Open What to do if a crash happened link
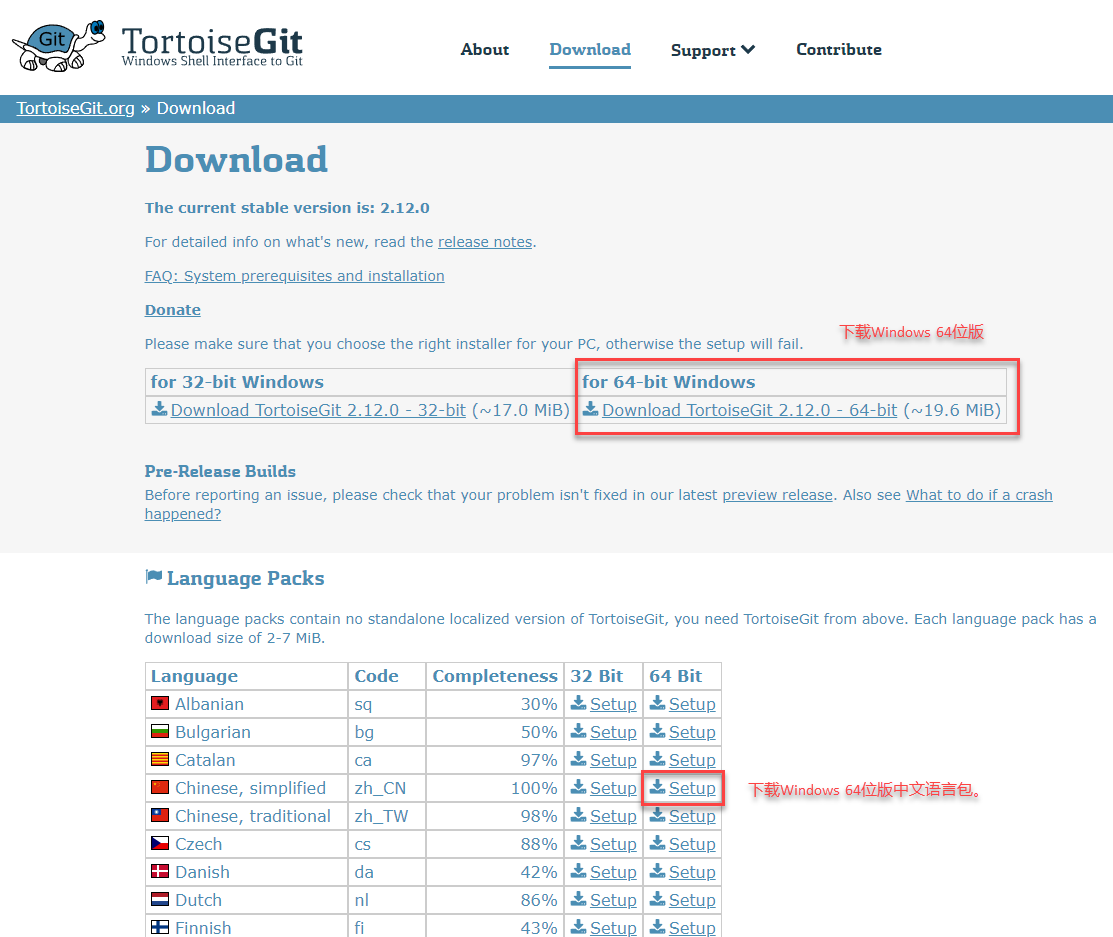 point(979,495)
